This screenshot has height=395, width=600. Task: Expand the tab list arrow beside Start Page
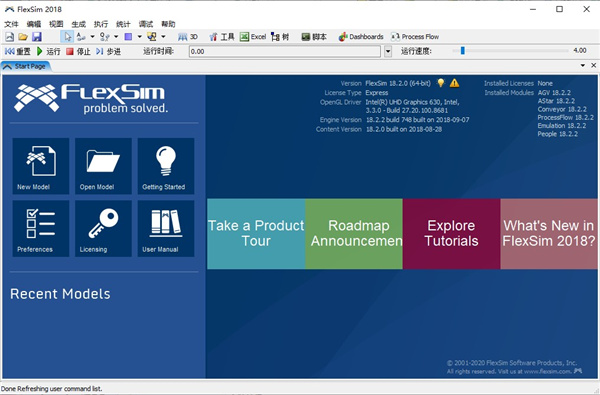[x=583, y=66]
